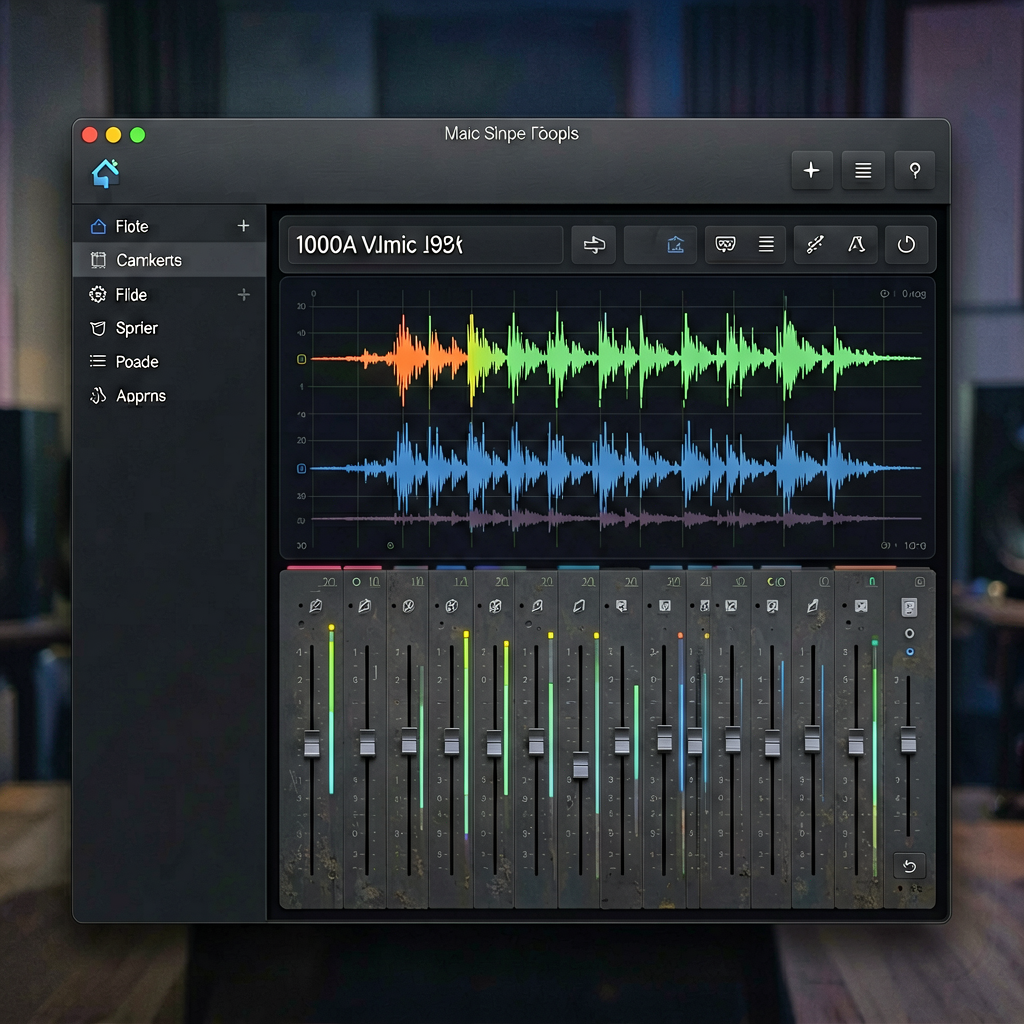The height and width of the screenshot is (1024, 1024).
Task: Toggle the dot beside the third channel's icon
Action: (394, 606)
